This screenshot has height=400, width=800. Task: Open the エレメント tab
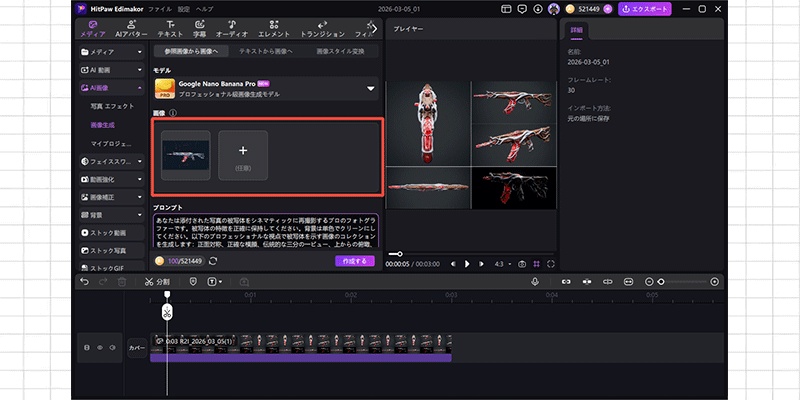274,29
